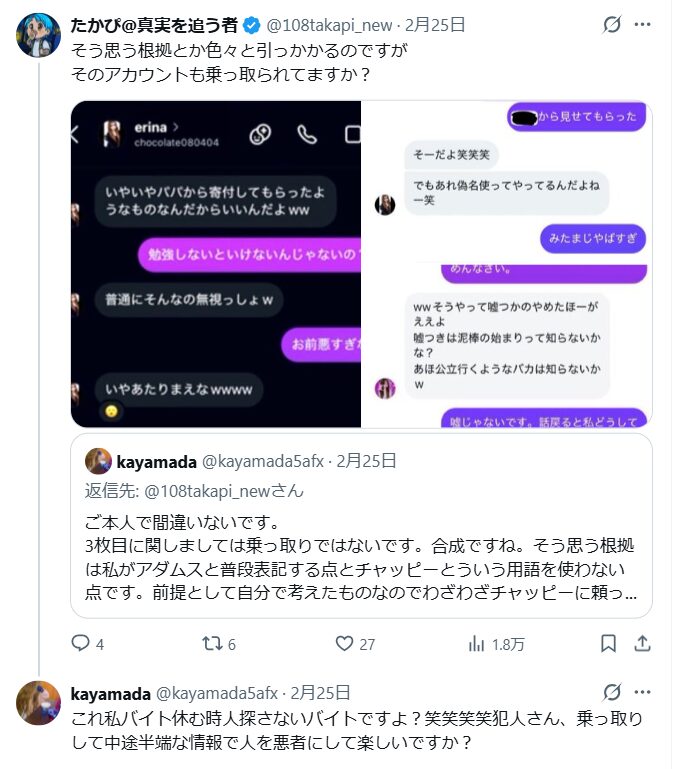The width and height of the screenshot is (675, 769).
Task: Click the reply icon with 4 comments
Action: [80, 643]
